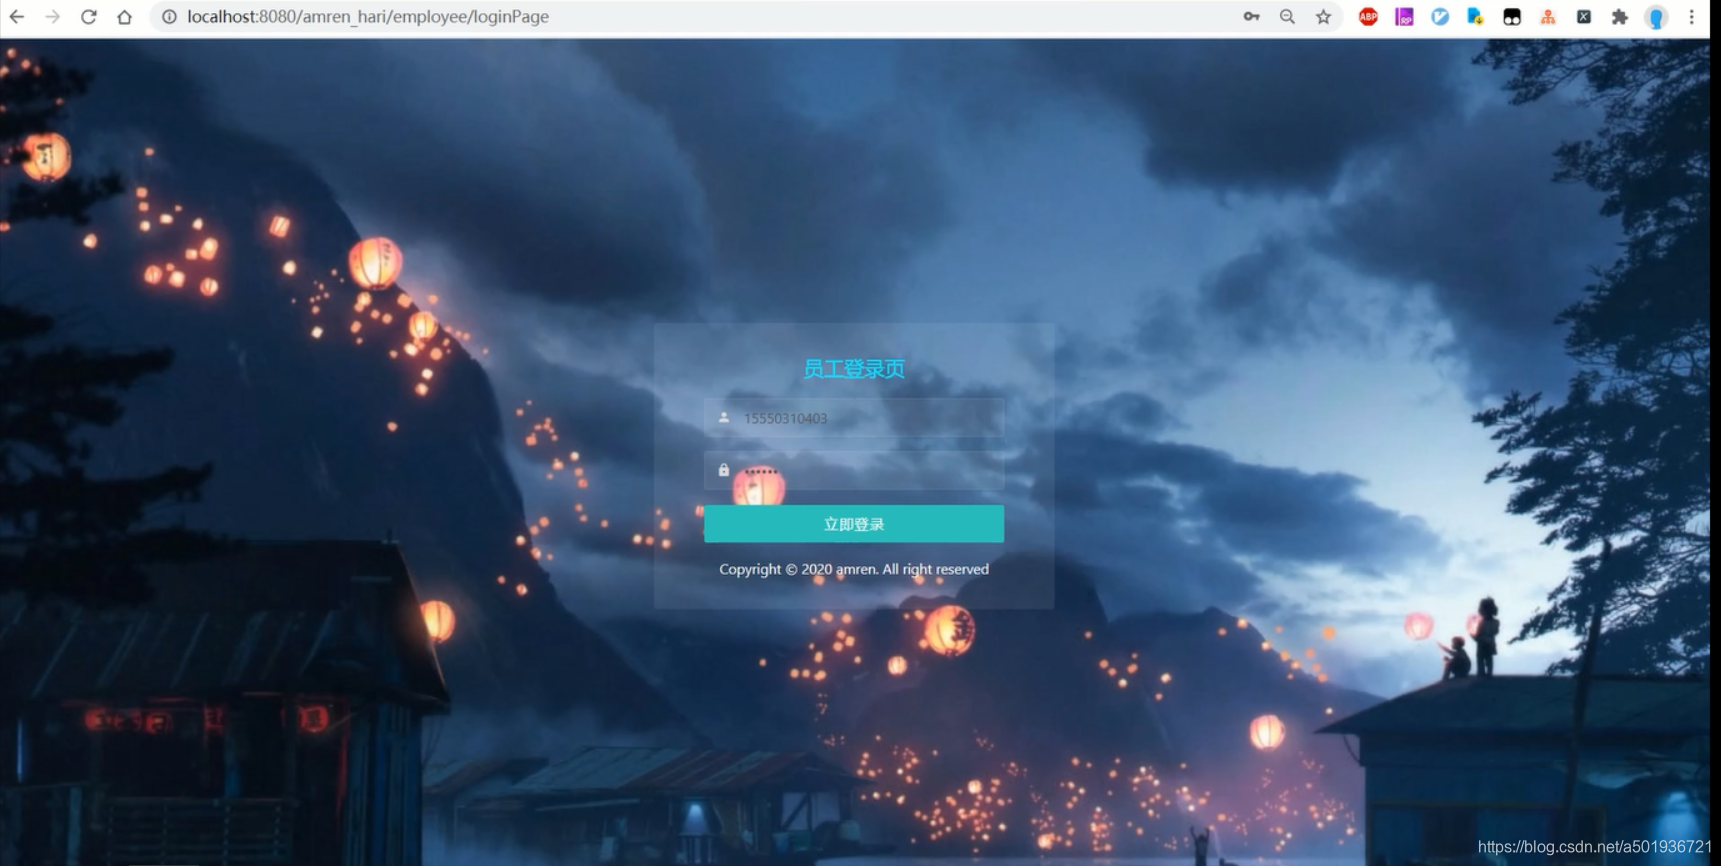1721x866 pixels.
Task: Open saved passwords key icon
Action: point(1251,17)
